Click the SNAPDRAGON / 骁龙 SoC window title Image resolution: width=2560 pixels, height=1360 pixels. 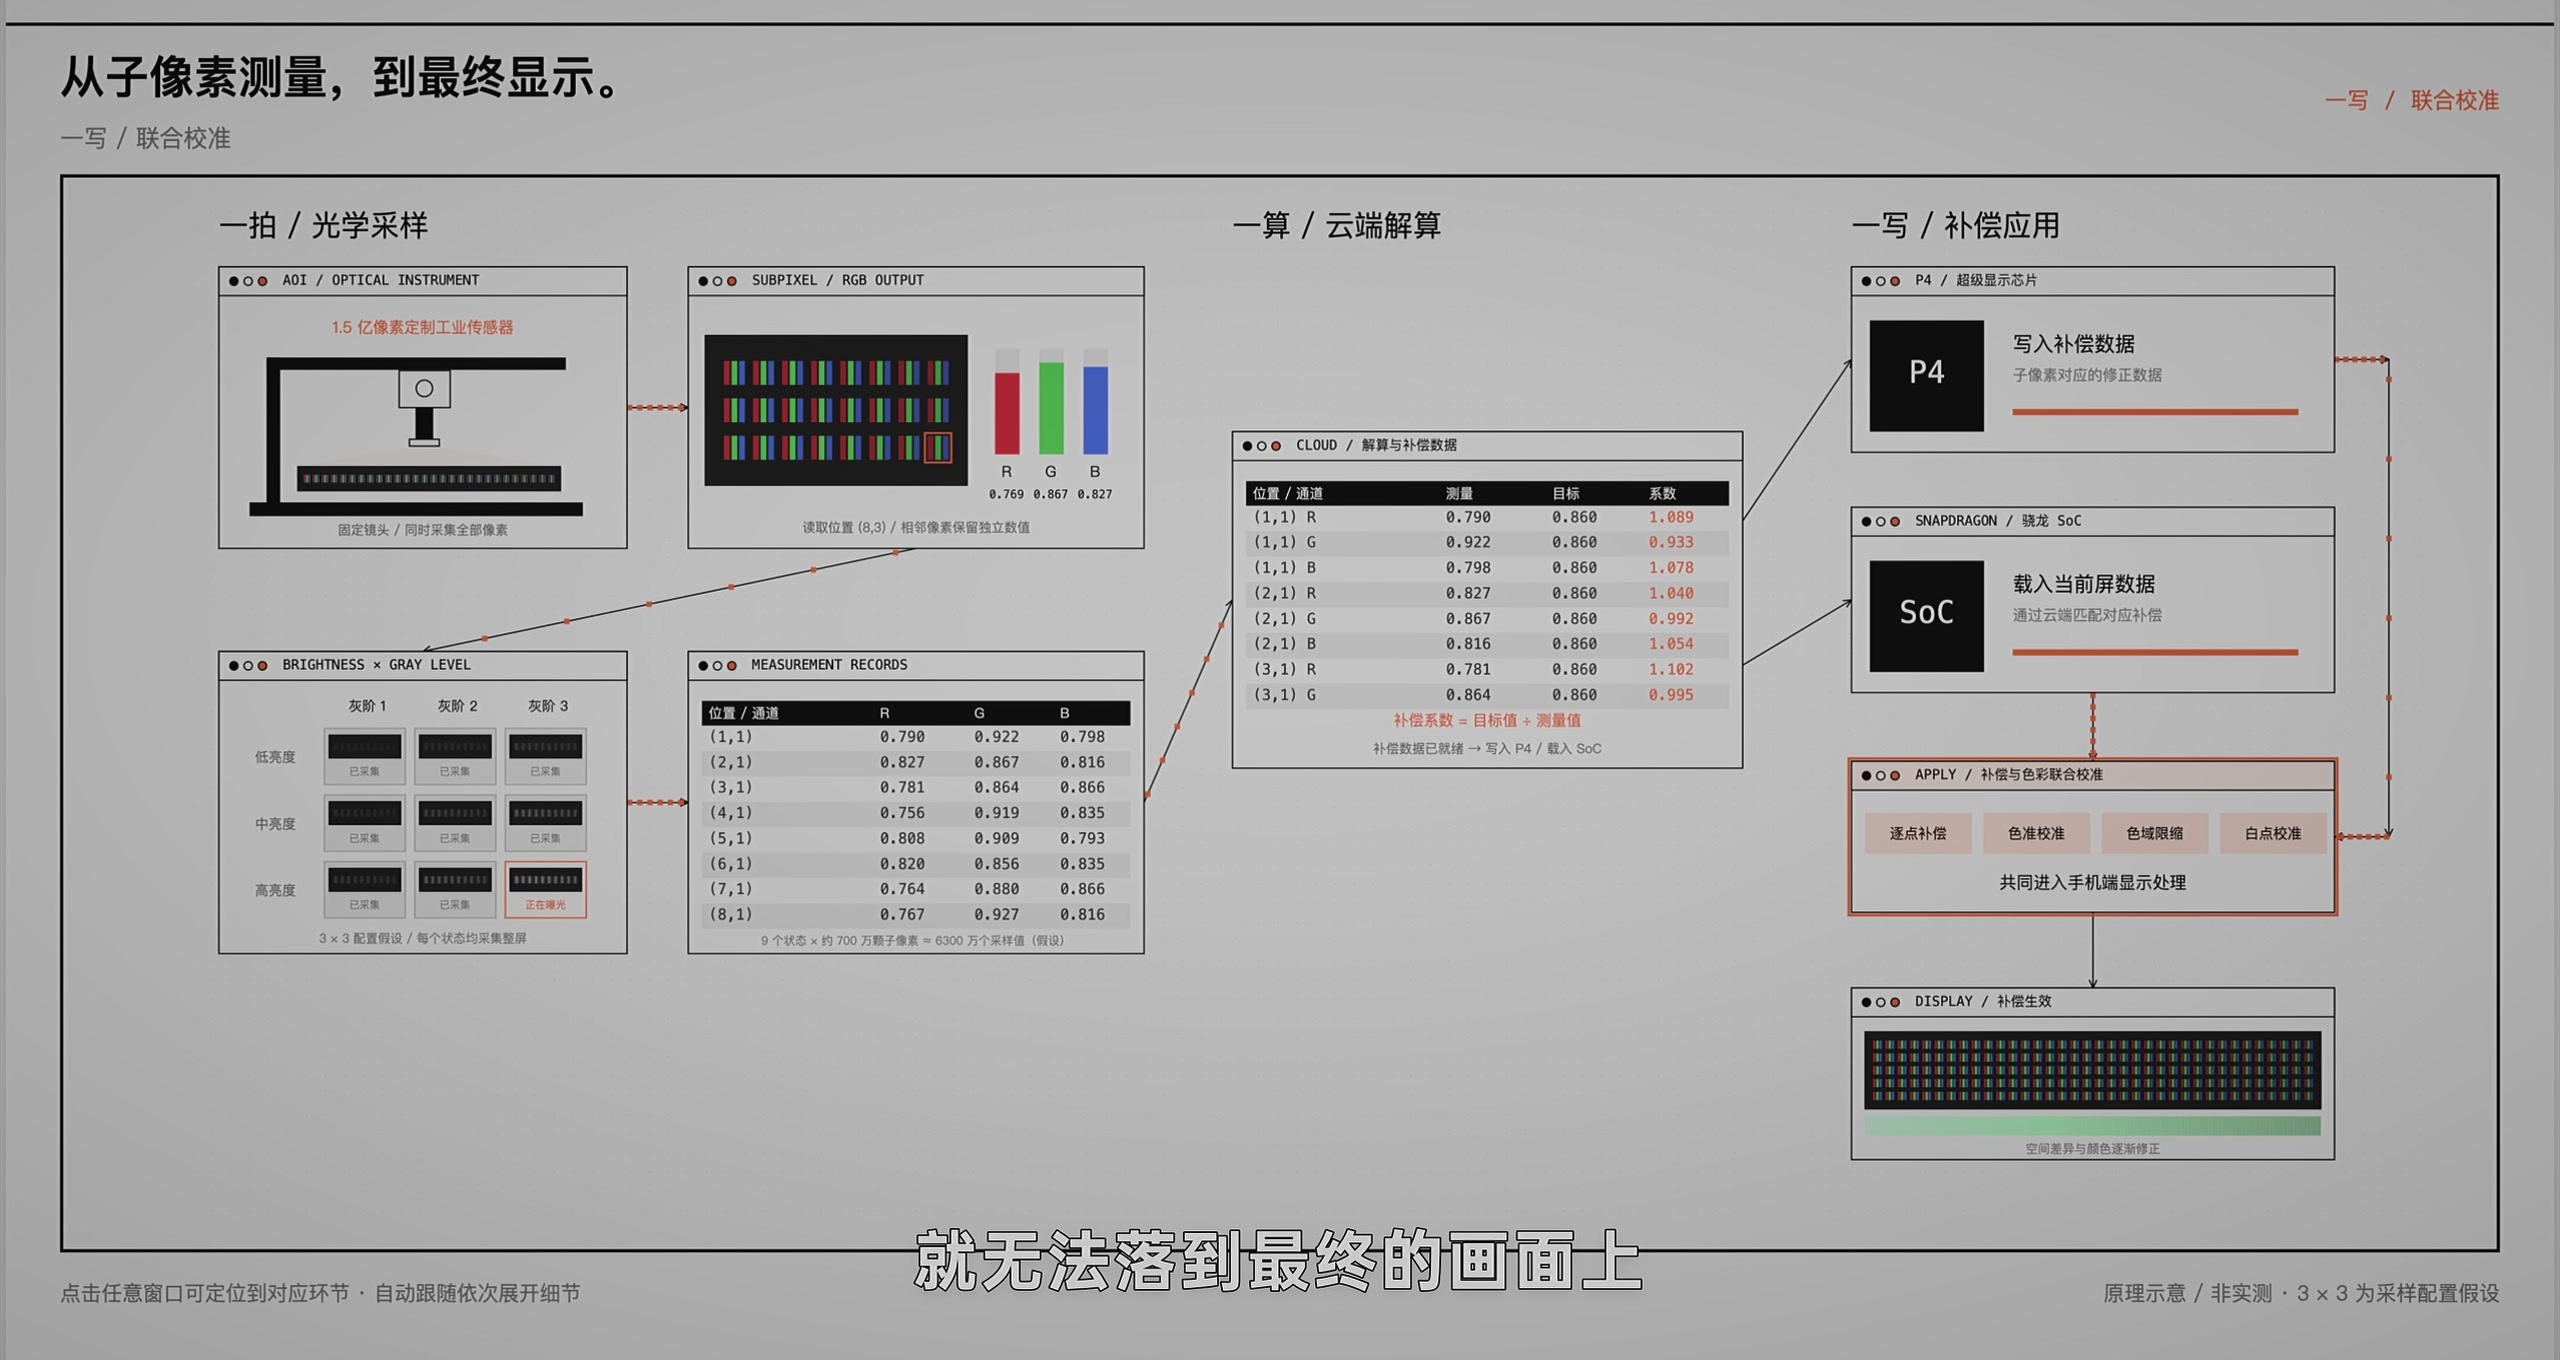(1997, 520)
